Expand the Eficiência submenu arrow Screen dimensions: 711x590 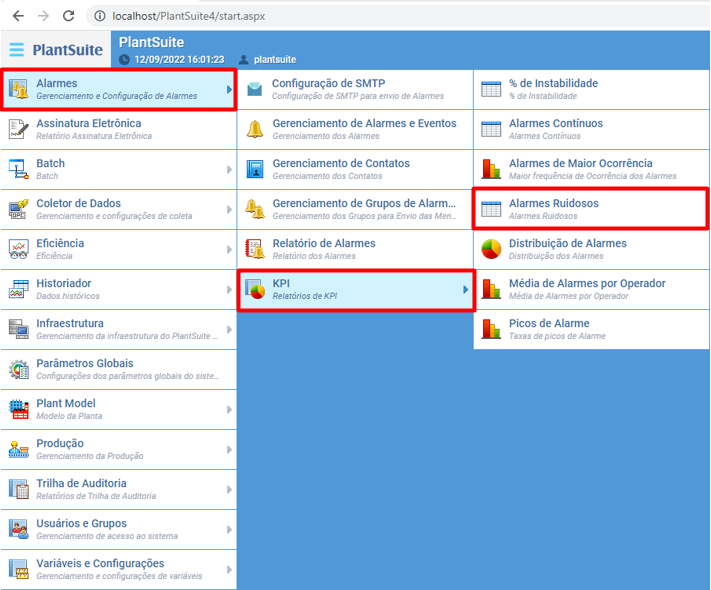(229, 249)
